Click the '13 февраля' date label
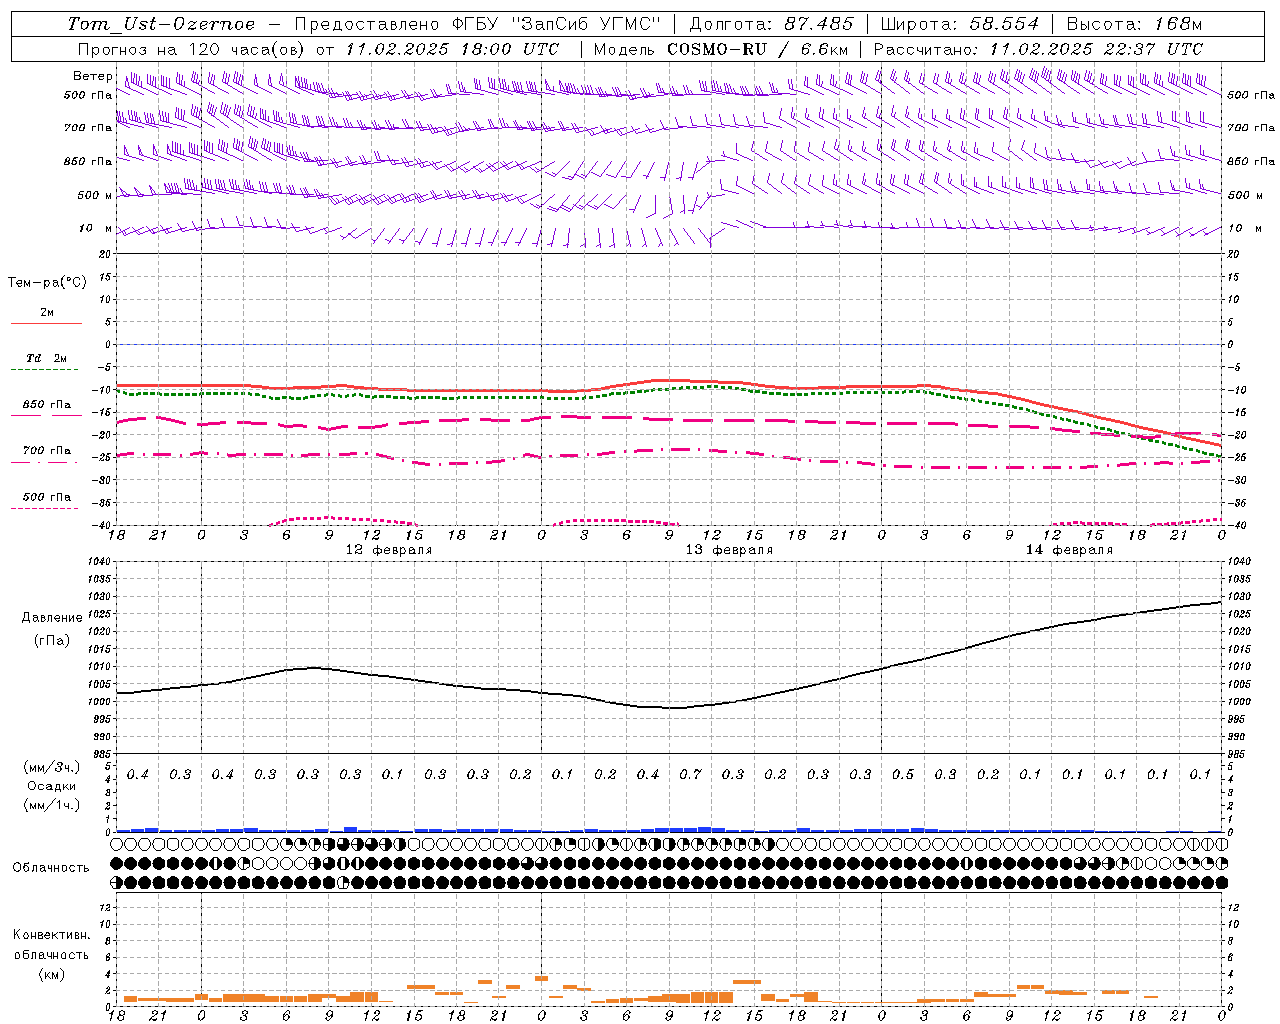 pos(729,550)
